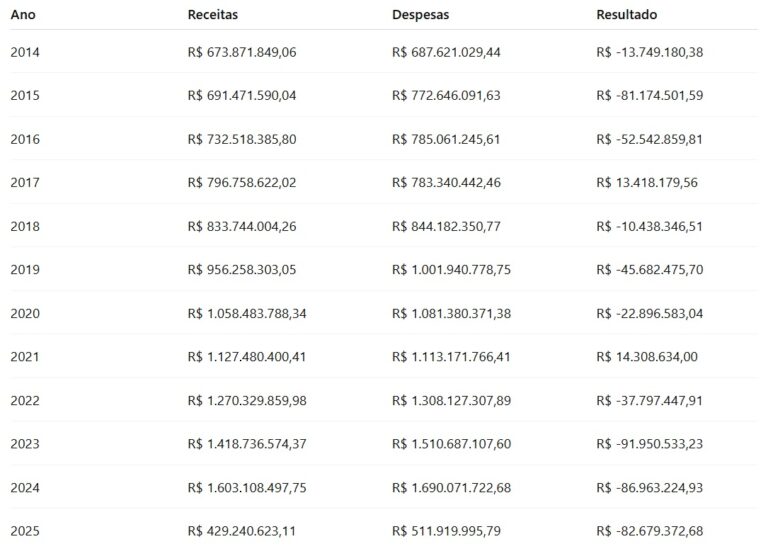Click the receitas value R$ 833.744.004,26

click(242, 226)
